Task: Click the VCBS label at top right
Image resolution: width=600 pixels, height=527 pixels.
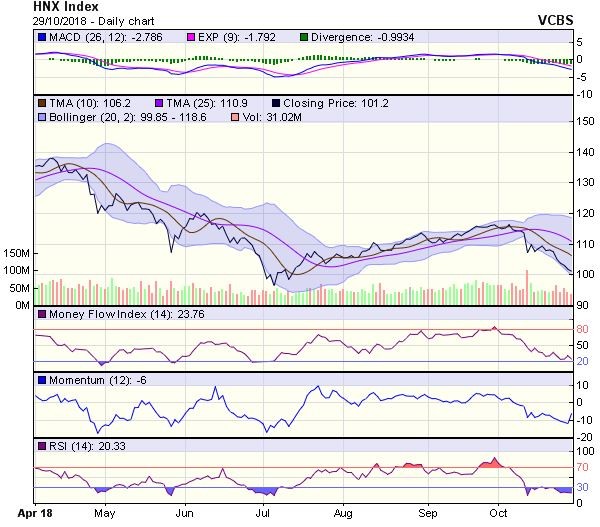Action: (x=572, y=19)
